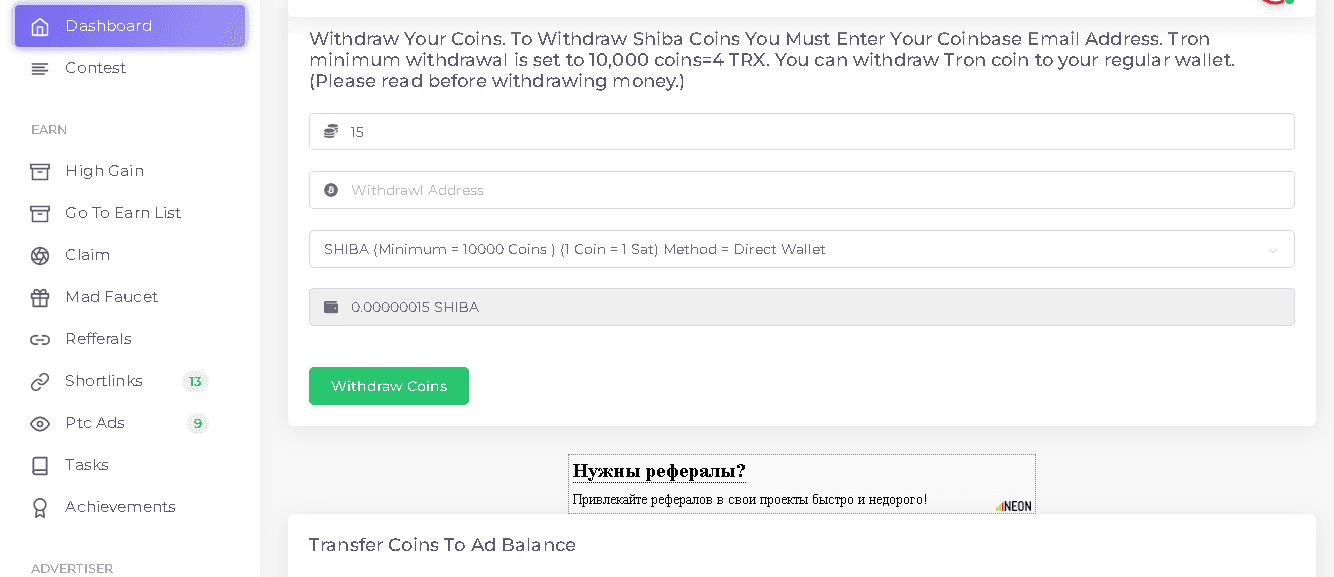Screen dimensions: 1334x577
Task: Click the Shortlinks count badge 13
Action: [195, 381]
